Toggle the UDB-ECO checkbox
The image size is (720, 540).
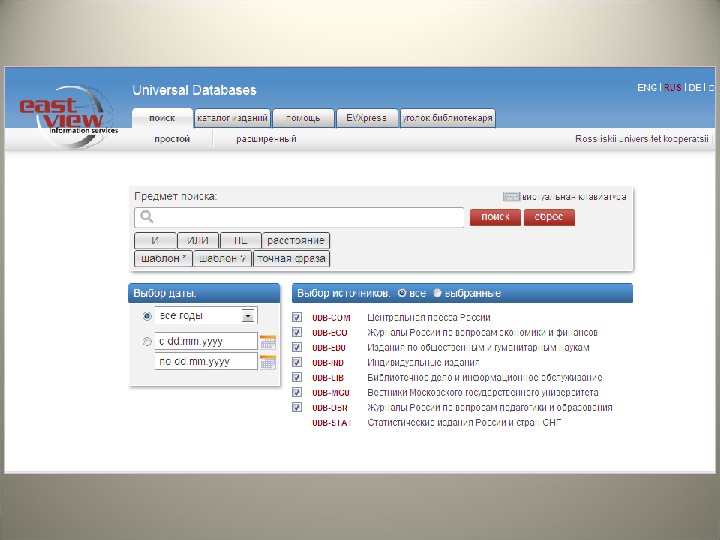(297, 332)
